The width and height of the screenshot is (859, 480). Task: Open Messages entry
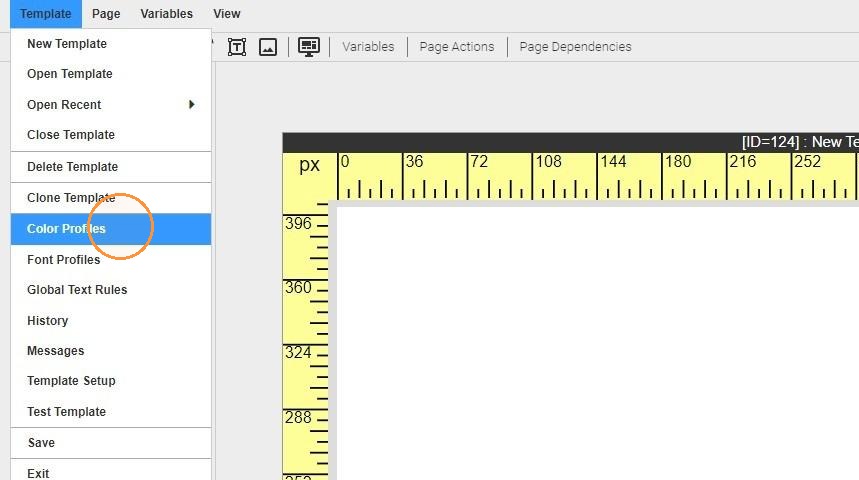click(x=111, y=351)
